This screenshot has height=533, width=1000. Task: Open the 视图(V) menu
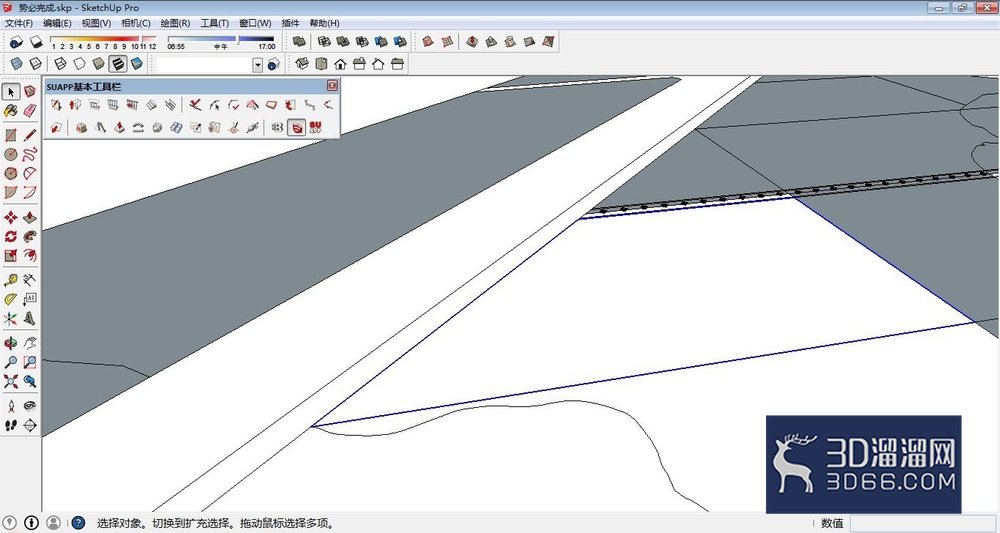coord(96,23)
